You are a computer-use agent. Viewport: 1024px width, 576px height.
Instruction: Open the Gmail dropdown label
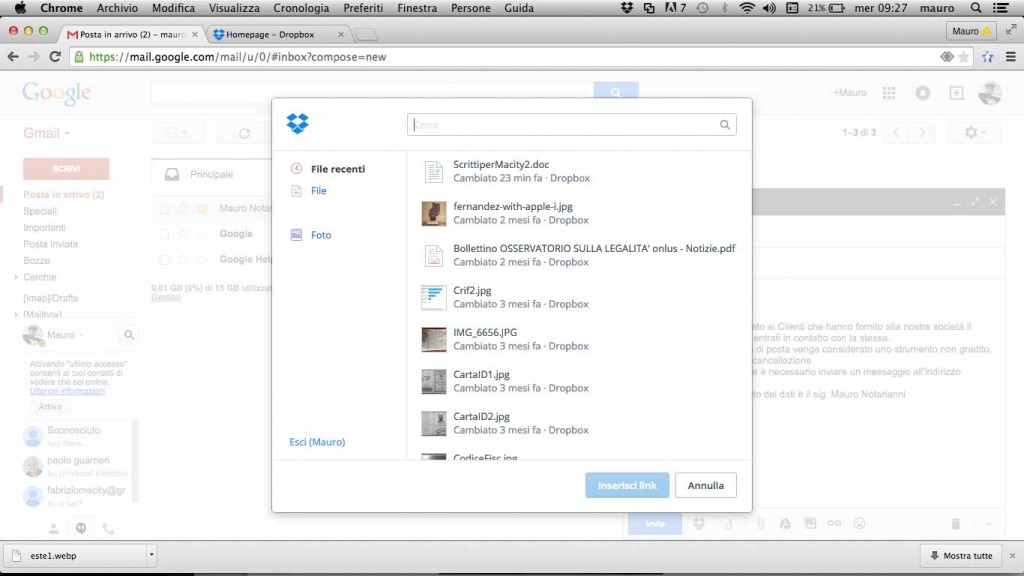point(46,133)
